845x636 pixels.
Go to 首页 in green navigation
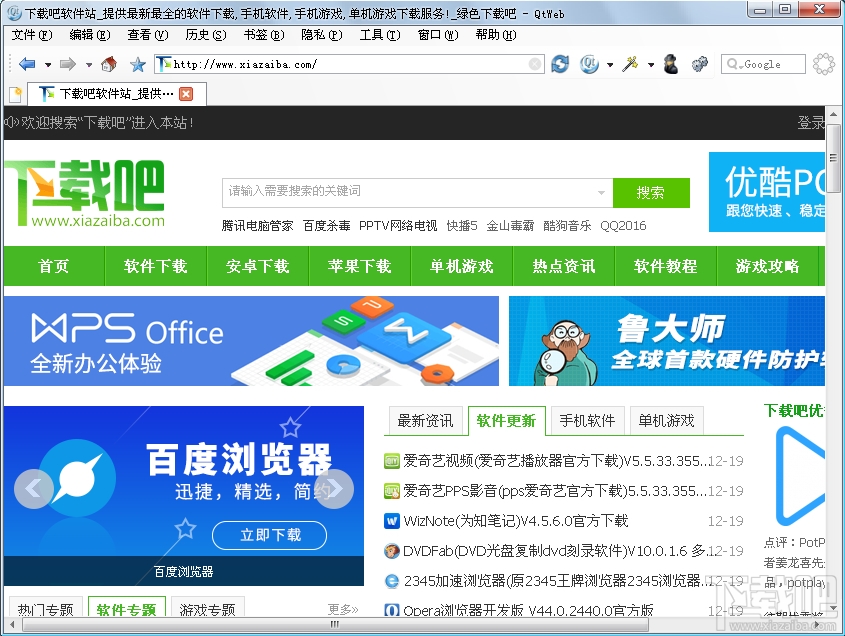pyautogui.click(x=54, y=266)
